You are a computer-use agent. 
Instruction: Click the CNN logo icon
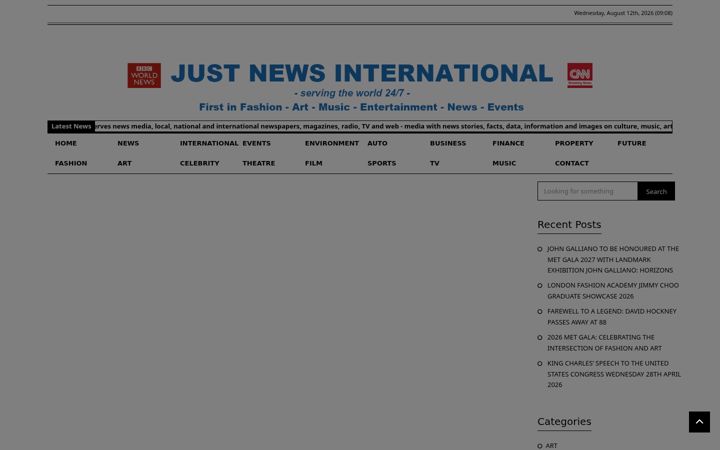click(x=579, y=75)
